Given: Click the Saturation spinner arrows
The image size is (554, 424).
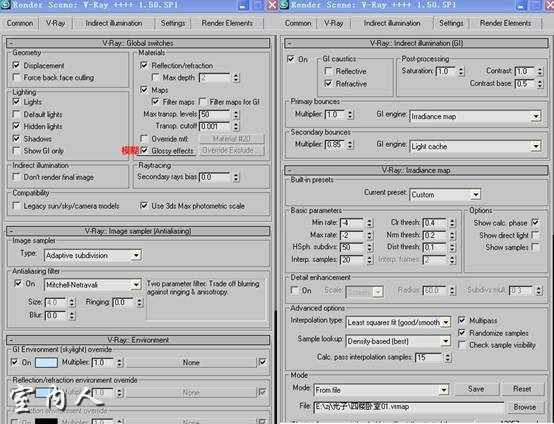Looking at the screenshot, I should tap(461, 71).
